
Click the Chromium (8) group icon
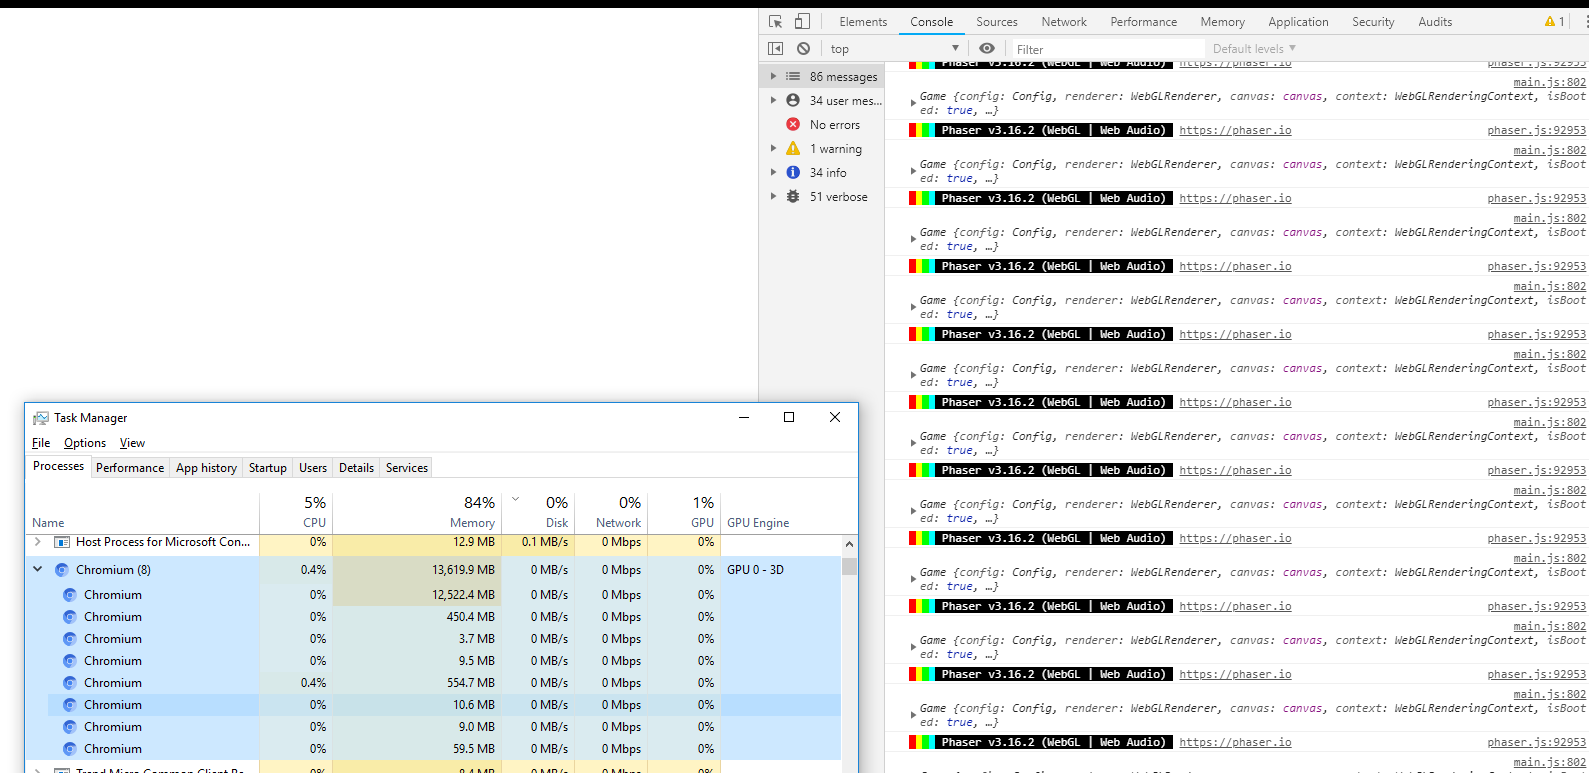click(62, 570)
